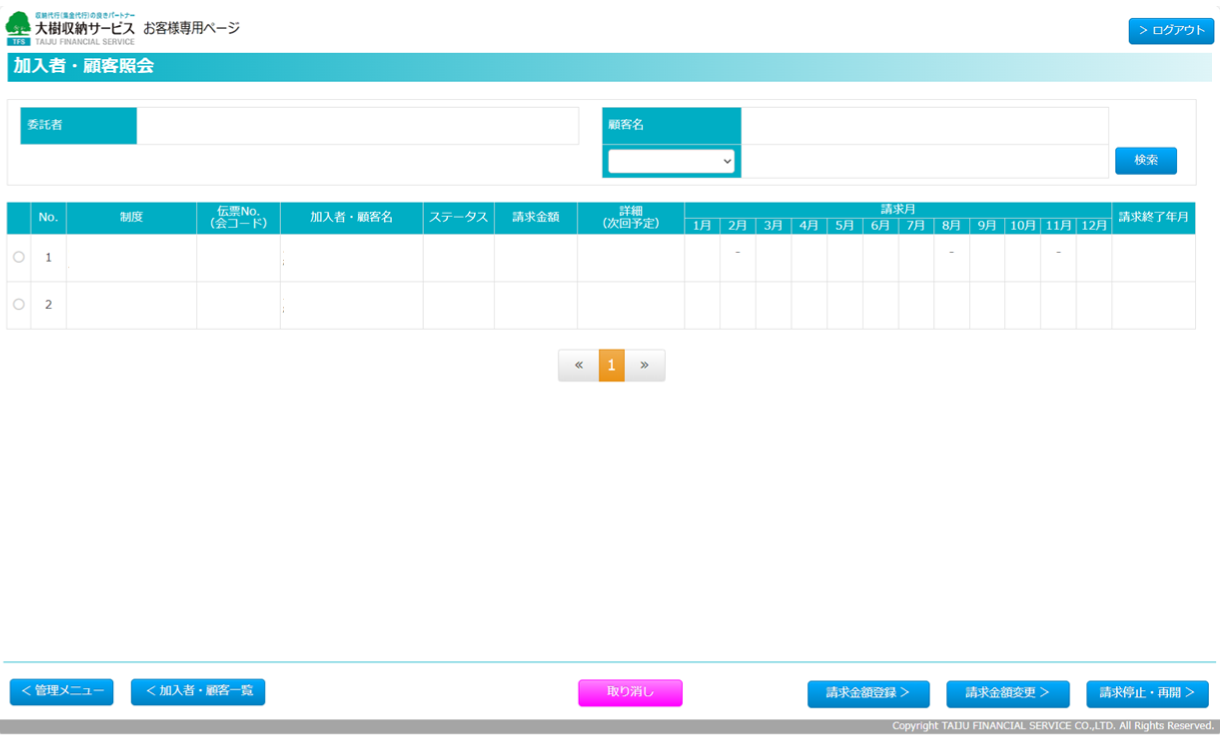Click the 委託者 input field

[x=357, y=126]
